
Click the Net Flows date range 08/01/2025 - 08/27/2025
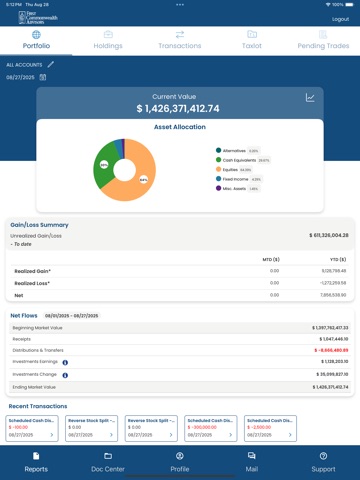71,316
